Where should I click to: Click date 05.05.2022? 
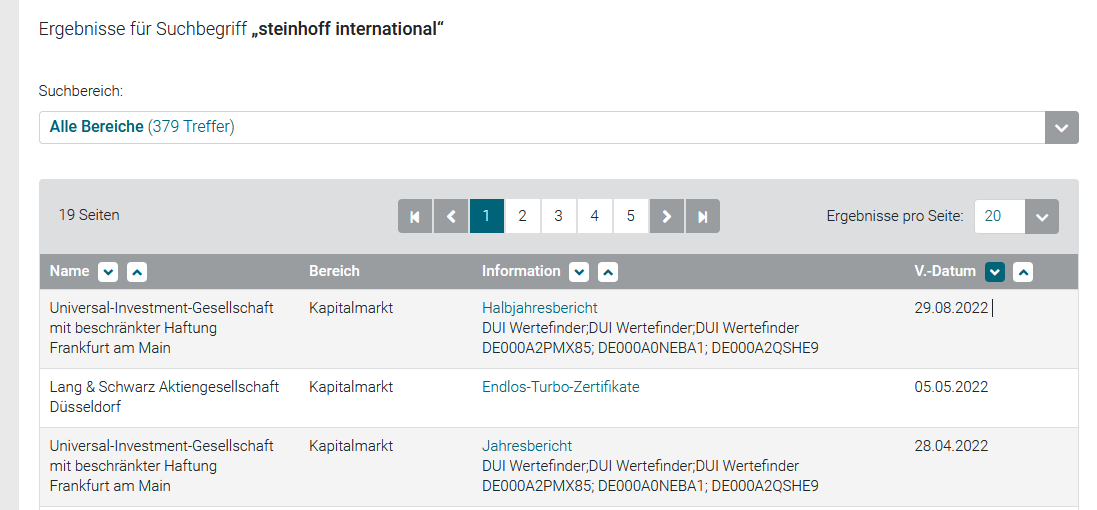coord(951,387)
